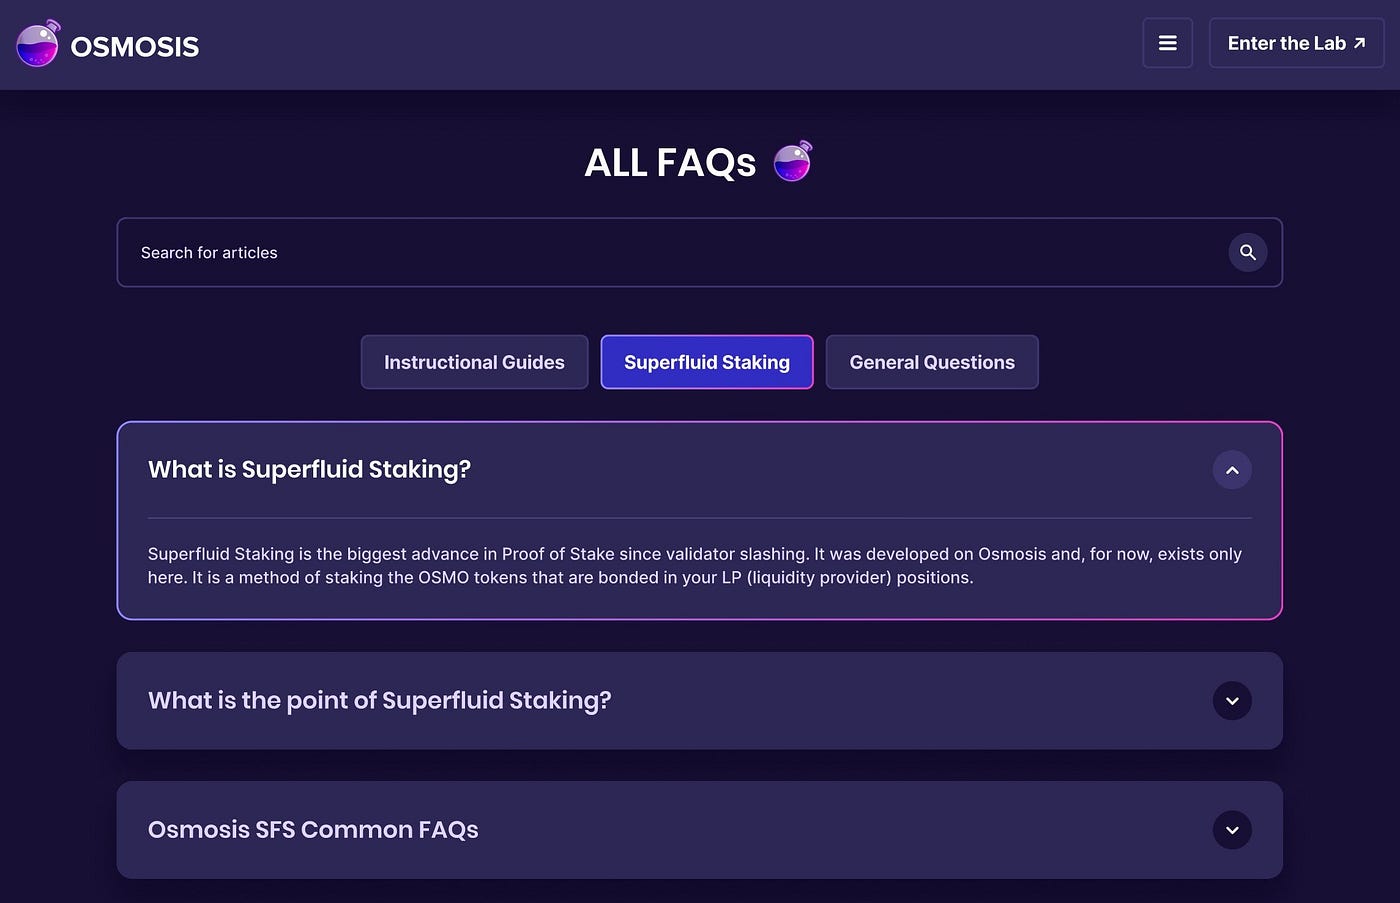Click the Osmosis flask logo icon
This screenshot has height=903, width=1400.
38,44
